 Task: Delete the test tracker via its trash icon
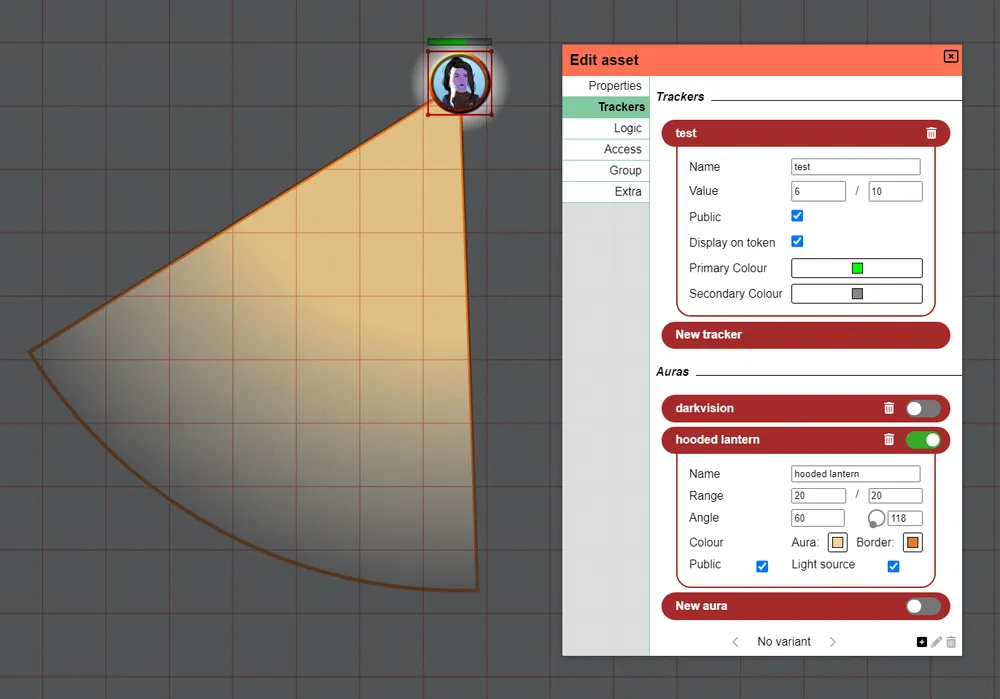pos(931,133)
